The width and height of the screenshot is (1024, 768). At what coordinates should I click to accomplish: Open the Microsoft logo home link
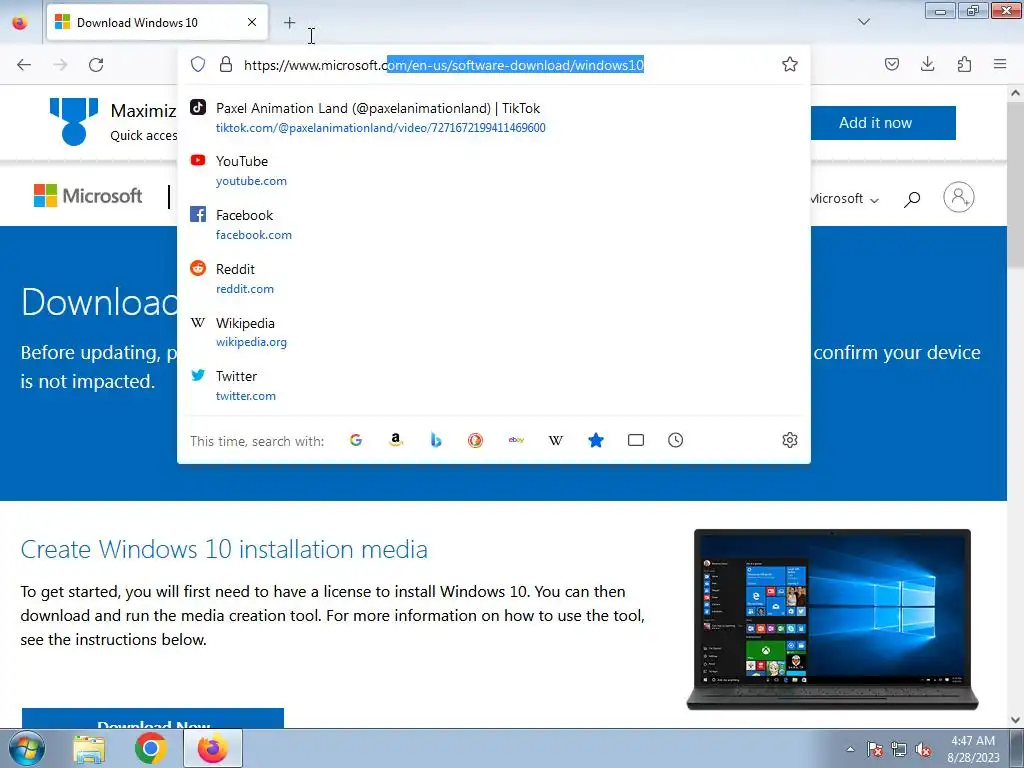click(88, 196)
